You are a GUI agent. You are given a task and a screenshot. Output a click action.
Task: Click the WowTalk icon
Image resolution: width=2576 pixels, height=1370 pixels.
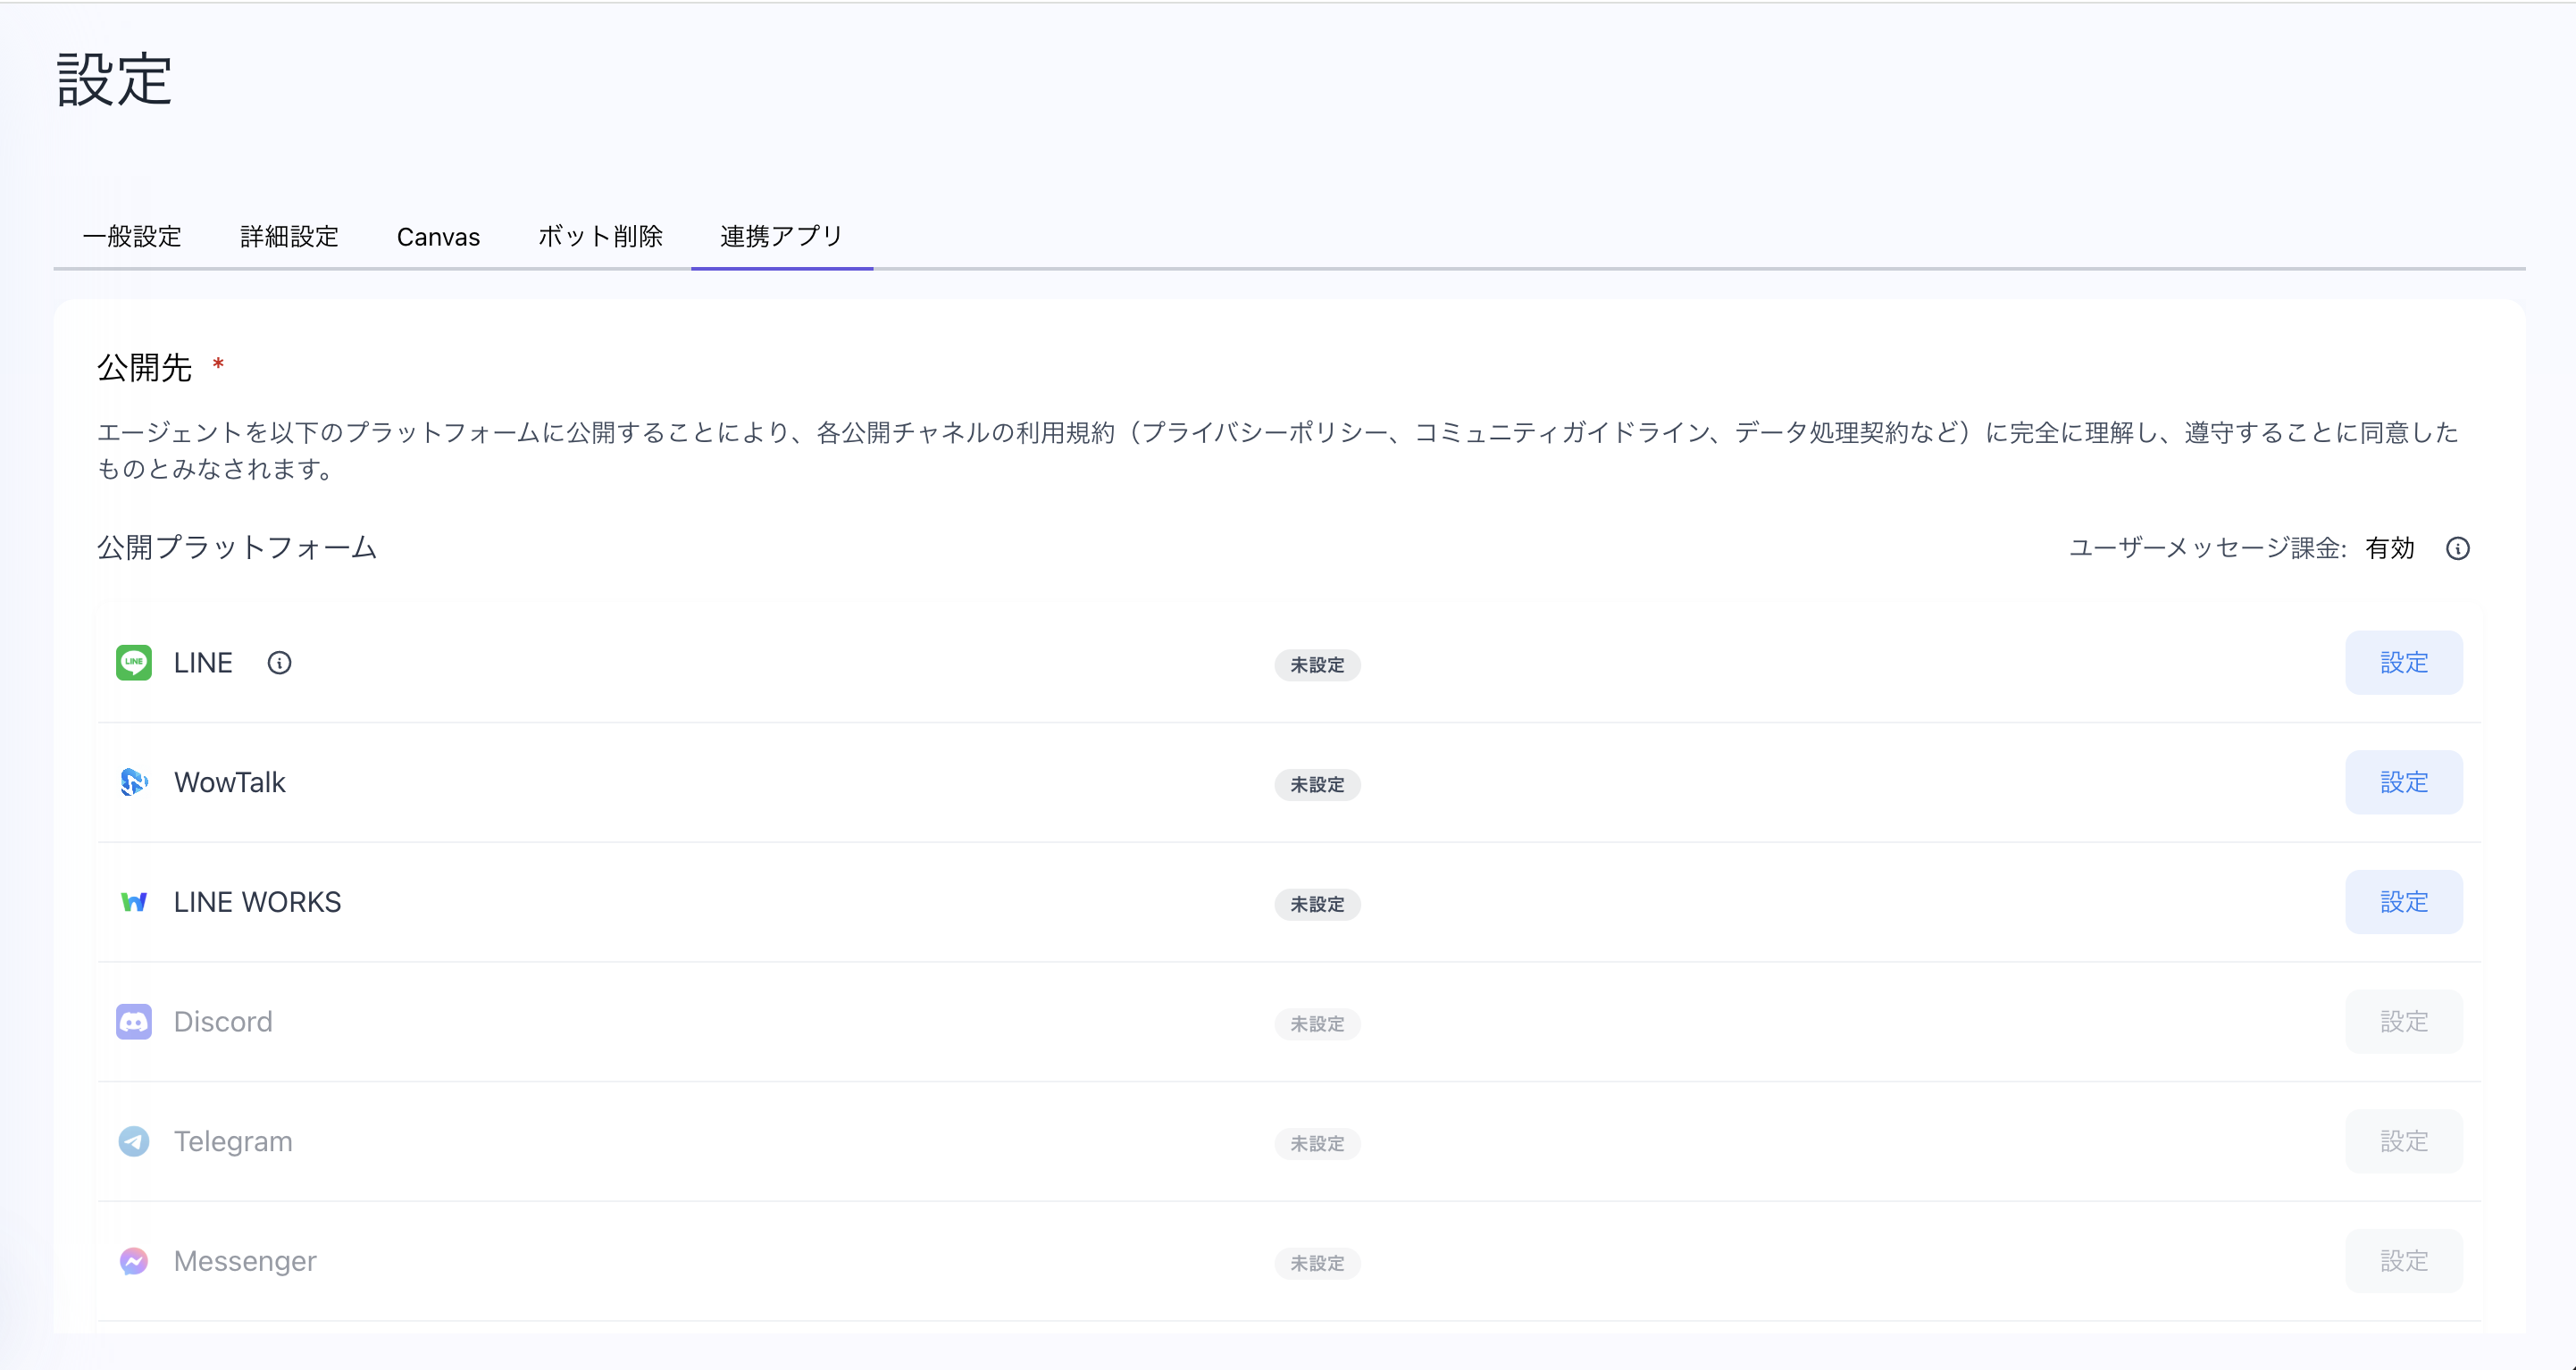[135, 783]
